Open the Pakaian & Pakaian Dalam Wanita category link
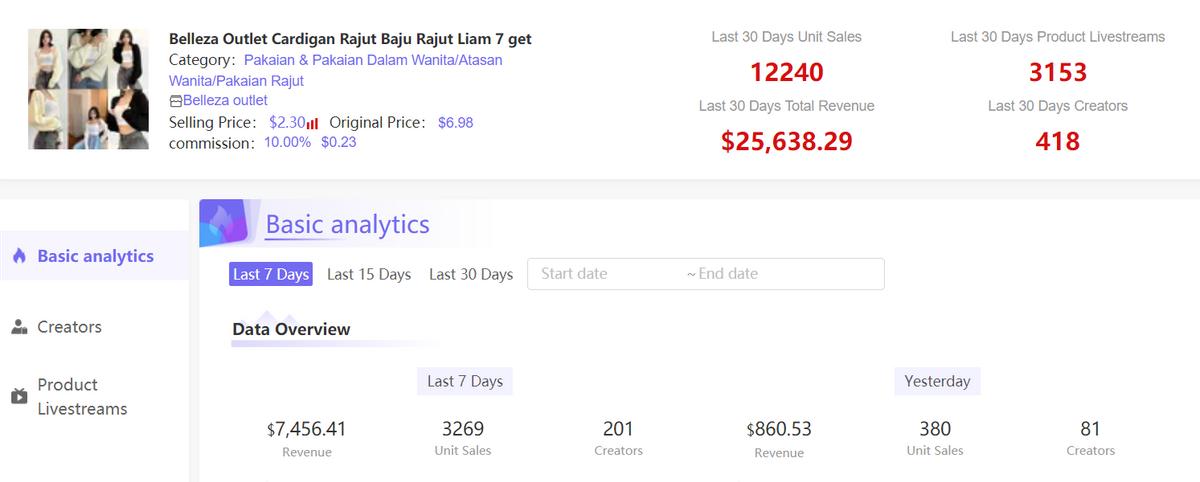Viewport: 1200px width, 482px height. (373, 60)
